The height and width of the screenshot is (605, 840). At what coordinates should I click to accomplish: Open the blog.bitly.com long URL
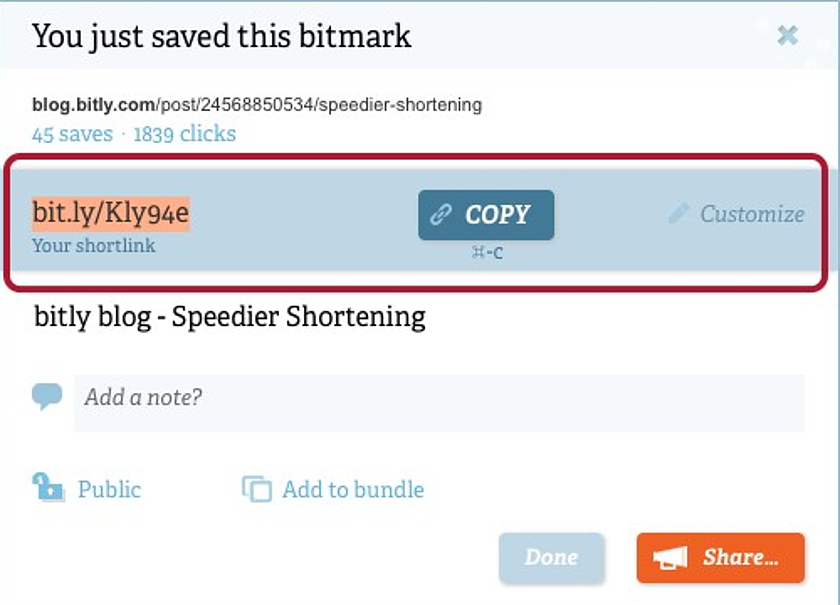point(257,105)
